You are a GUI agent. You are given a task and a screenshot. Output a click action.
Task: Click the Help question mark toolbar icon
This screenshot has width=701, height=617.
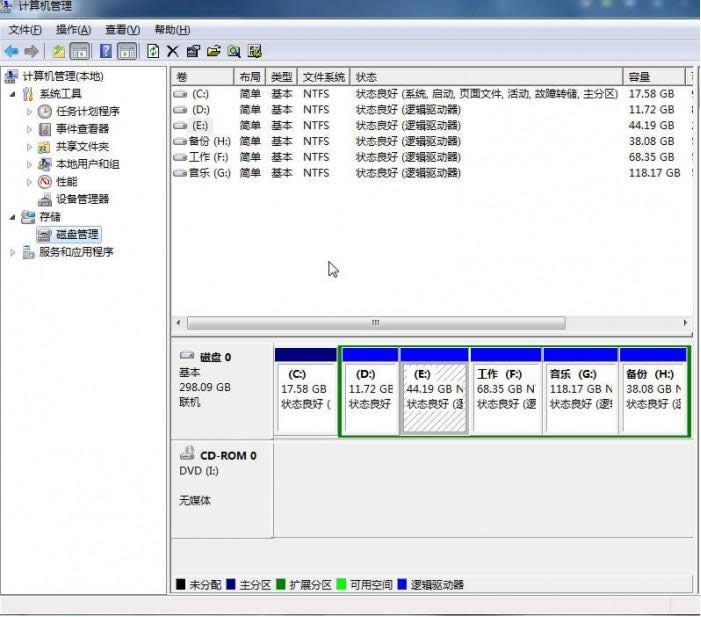105,50
